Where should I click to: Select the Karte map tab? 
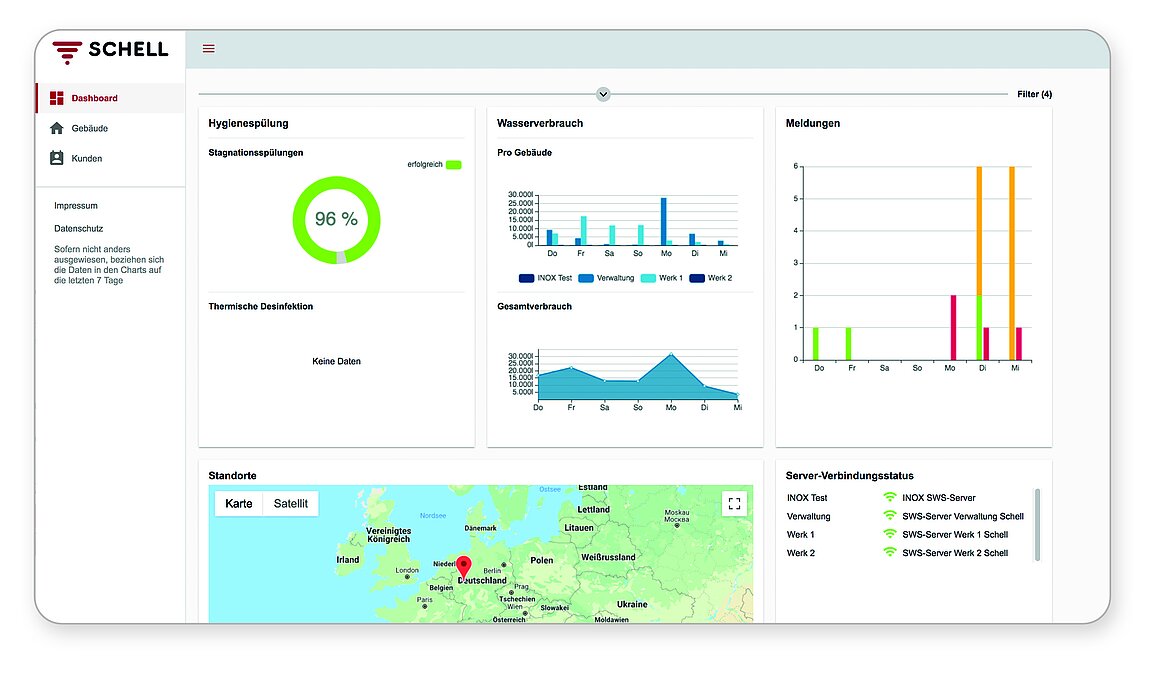pyautogui.click(x=239, y=503)
